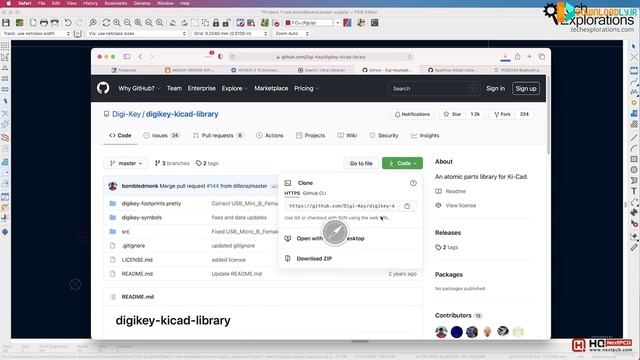Open the Why GitHub? menu
The image size is (640, 360).
139,88
